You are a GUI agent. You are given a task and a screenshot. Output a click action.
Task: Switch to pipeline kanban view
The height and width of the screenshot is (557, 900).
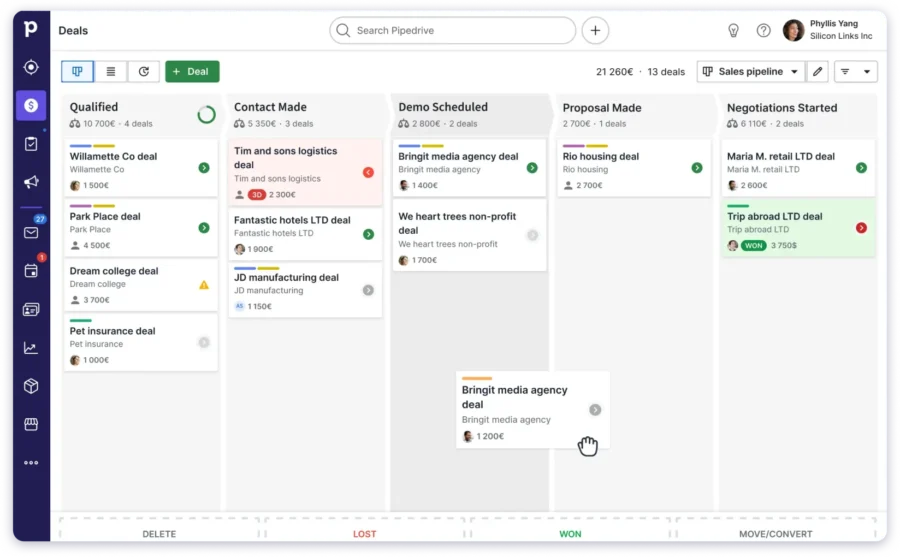click(x=77, y=71)
